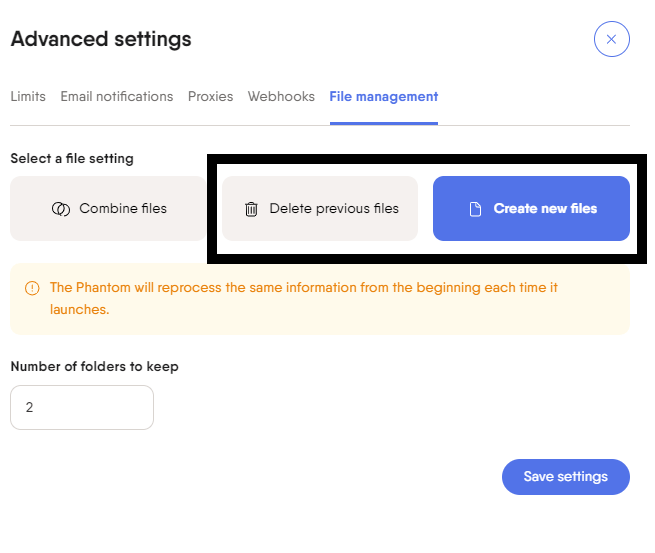
Task: Select the File management tab
Action: (384, 97)
